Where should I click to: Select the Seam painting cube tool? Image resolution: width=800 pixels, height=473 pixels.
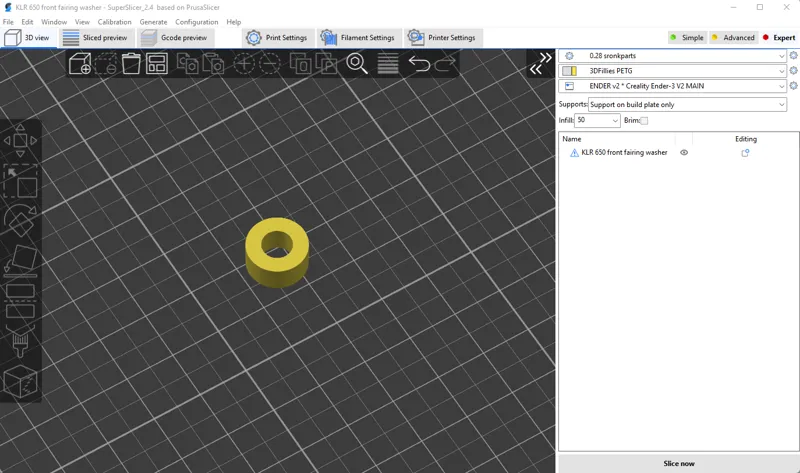coord(20,381)
